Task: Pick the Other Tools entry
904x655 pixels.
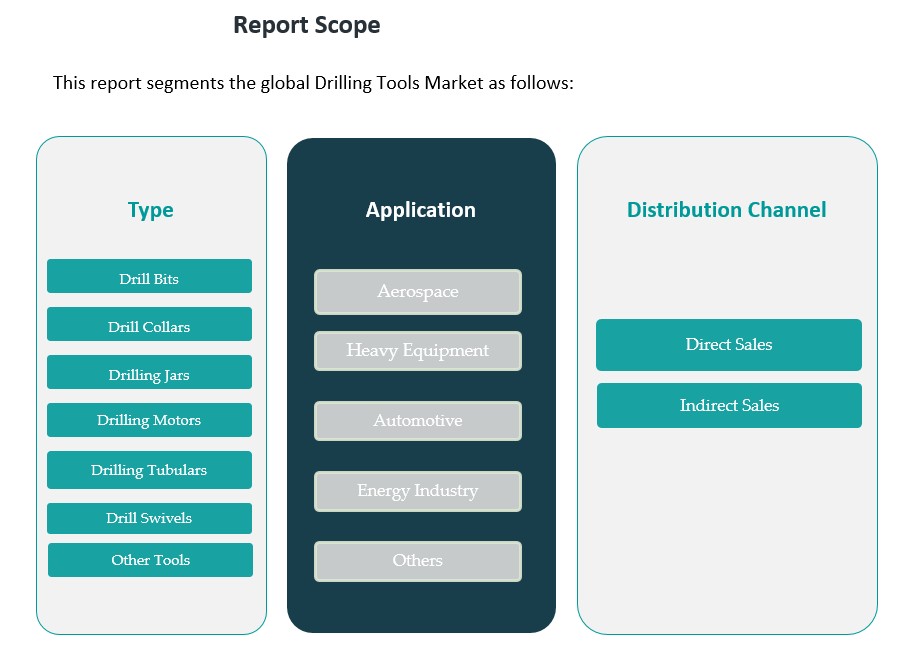Action: 150,560
